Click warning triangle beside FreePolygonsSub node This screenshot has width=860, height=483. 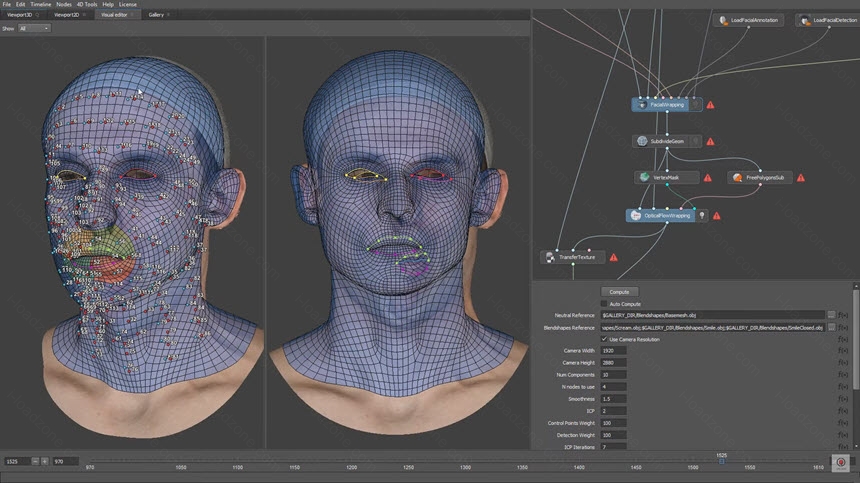801,178
